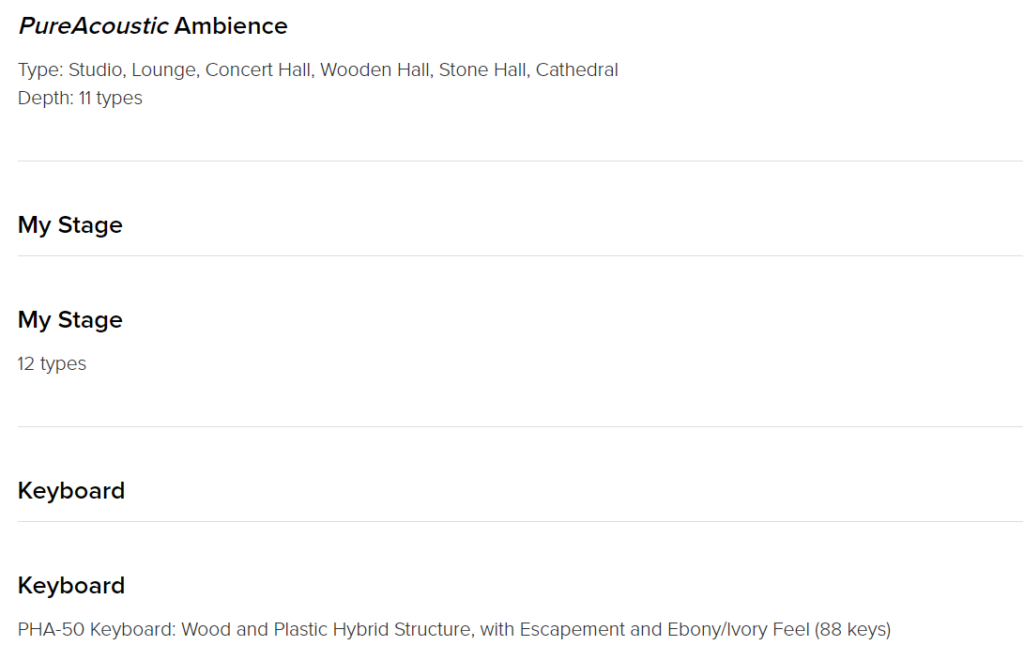Click the (88 keys) text
Image resolution: width=1024 pixels, height=661 pixels.
click(853, 630)
